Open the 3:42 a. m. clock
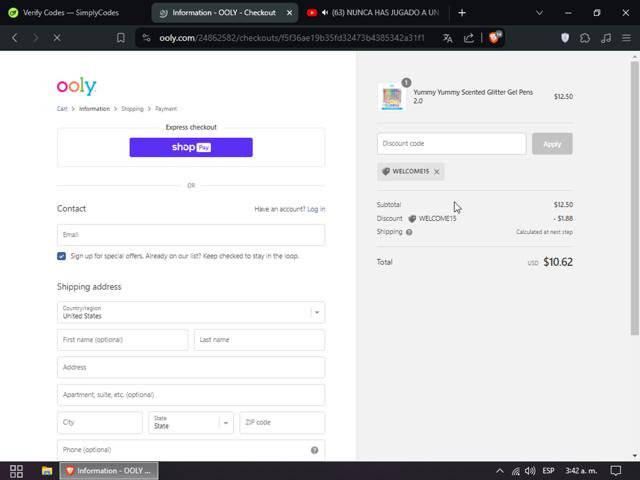Screen dimensions: 640x480 581,471
